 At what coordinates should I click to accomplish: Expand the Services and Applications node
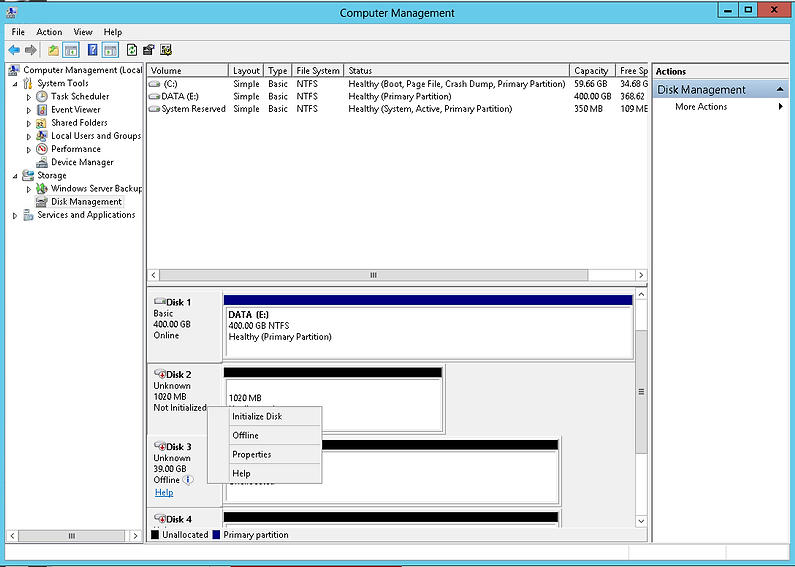(x=15, y=216)
